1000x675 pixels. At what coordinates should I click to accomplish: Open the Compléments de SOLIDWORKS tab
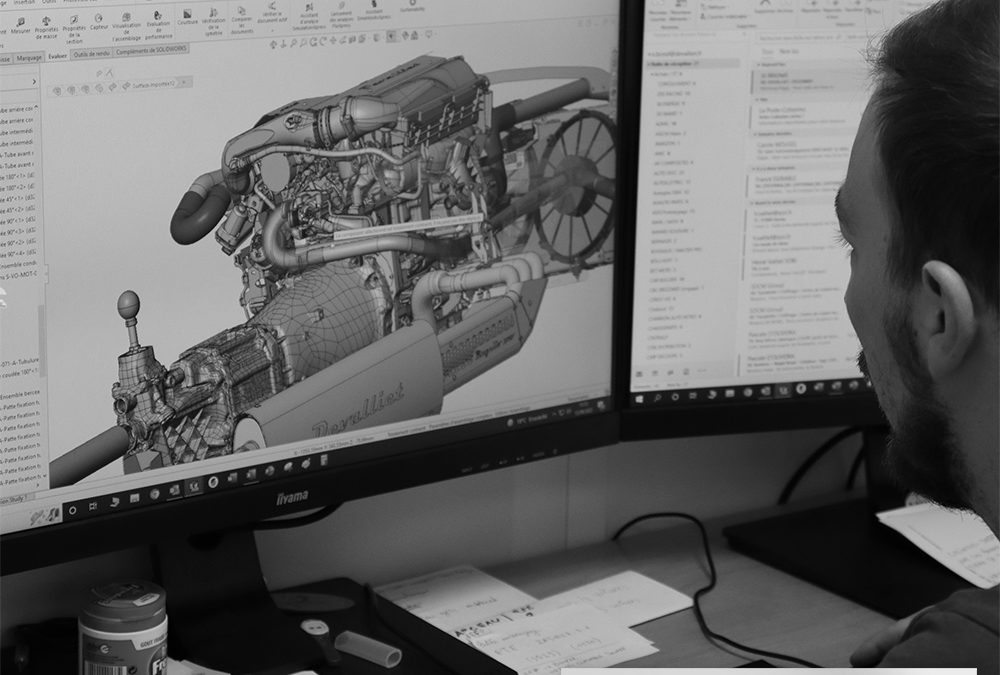coord(152,51)
